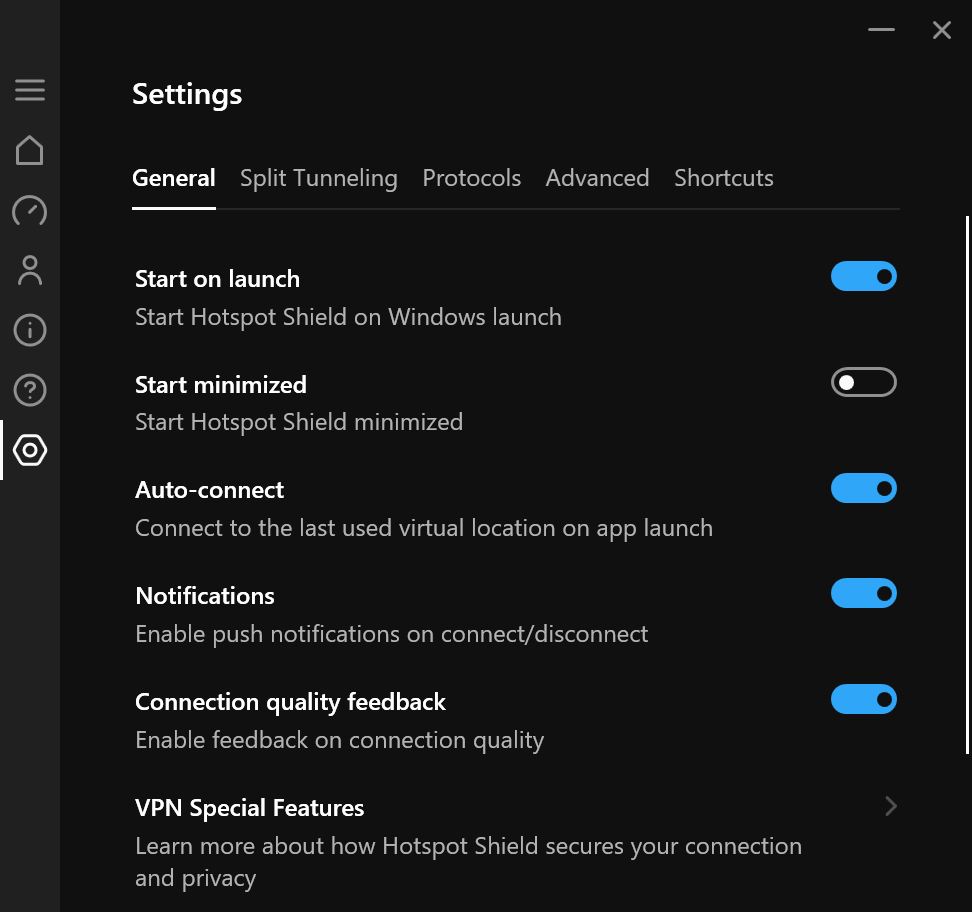Screen dimensions: 972x912
Task: Select the Advanced settings tab
Action: [597, 177]
